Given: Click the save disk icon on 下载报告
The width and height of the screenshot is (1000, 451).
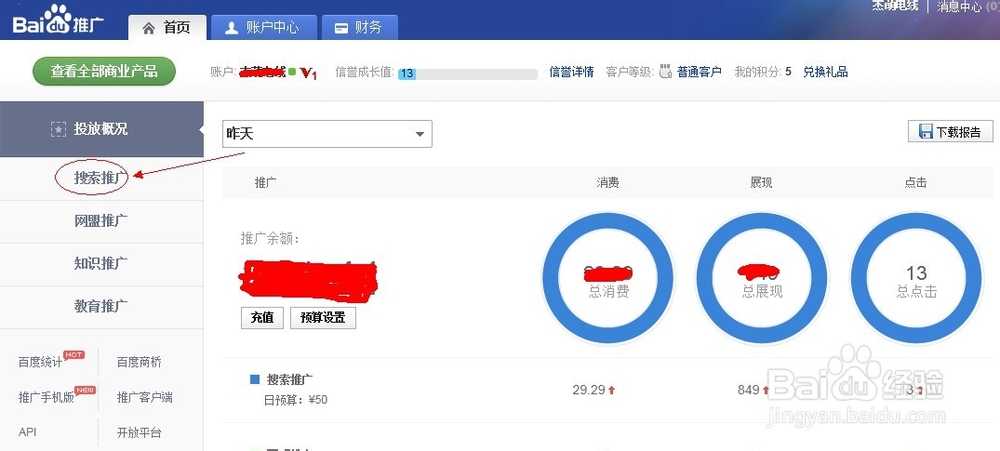Looking at the screenshot, I should (925, 131).
